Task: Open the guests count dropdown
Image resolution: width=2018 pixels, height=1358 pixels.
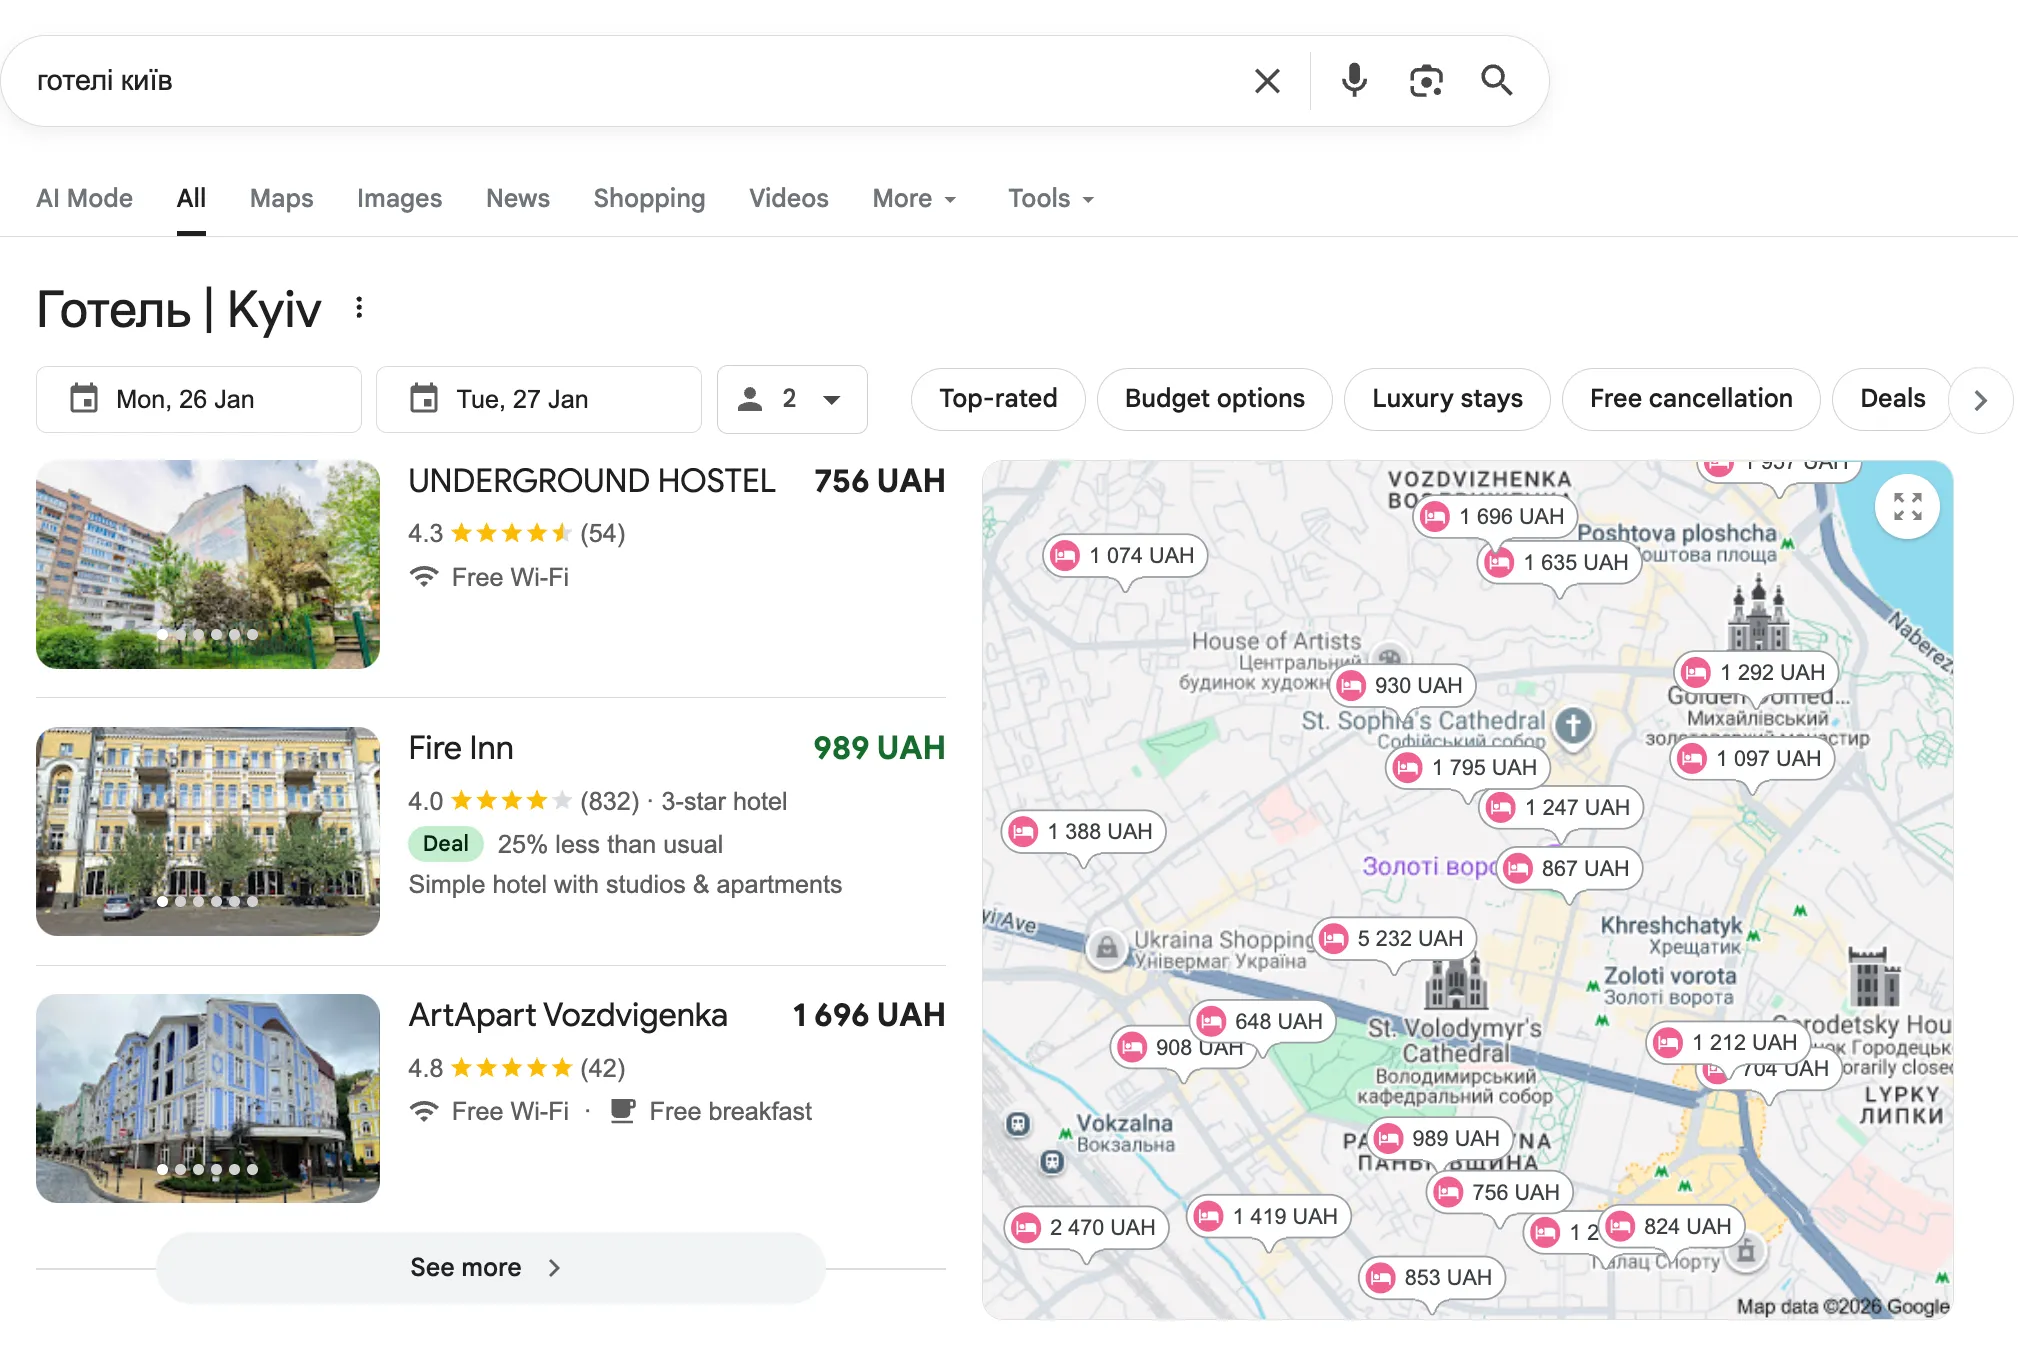Action: tap(792, 399)
